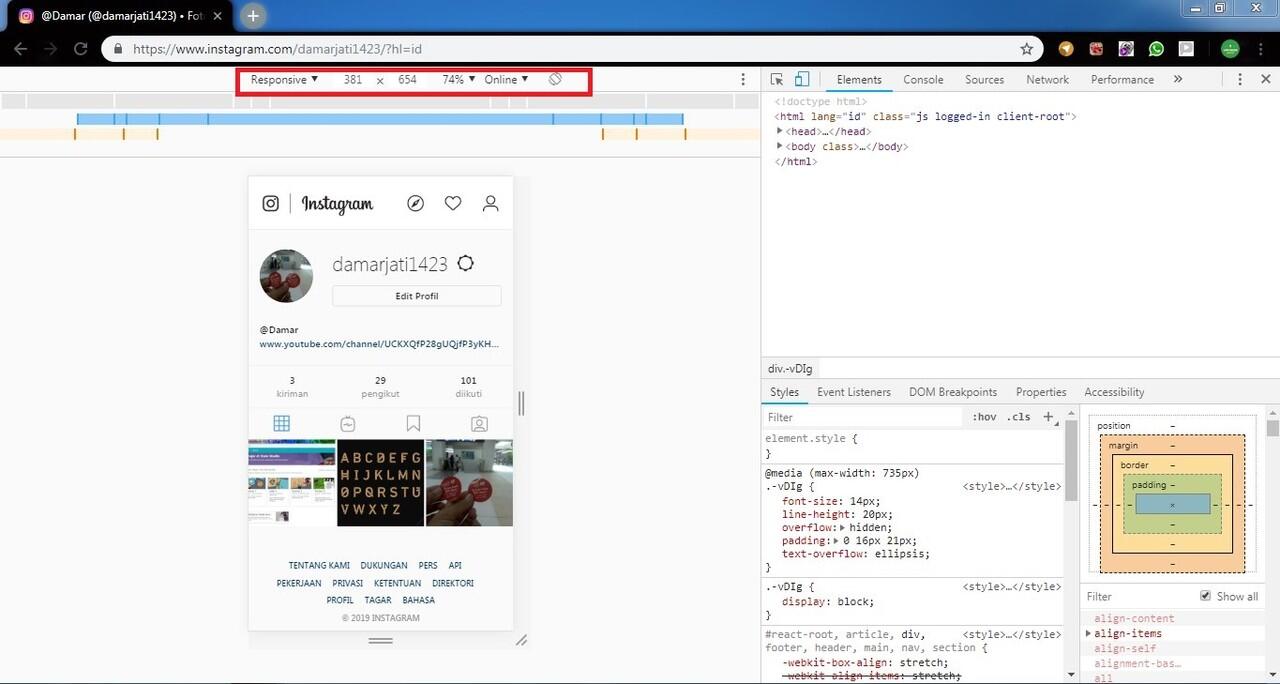Screen dimensions: 1280x684
Task: Open the Online throttling dropdown
Action: click(x=507, y=79)
